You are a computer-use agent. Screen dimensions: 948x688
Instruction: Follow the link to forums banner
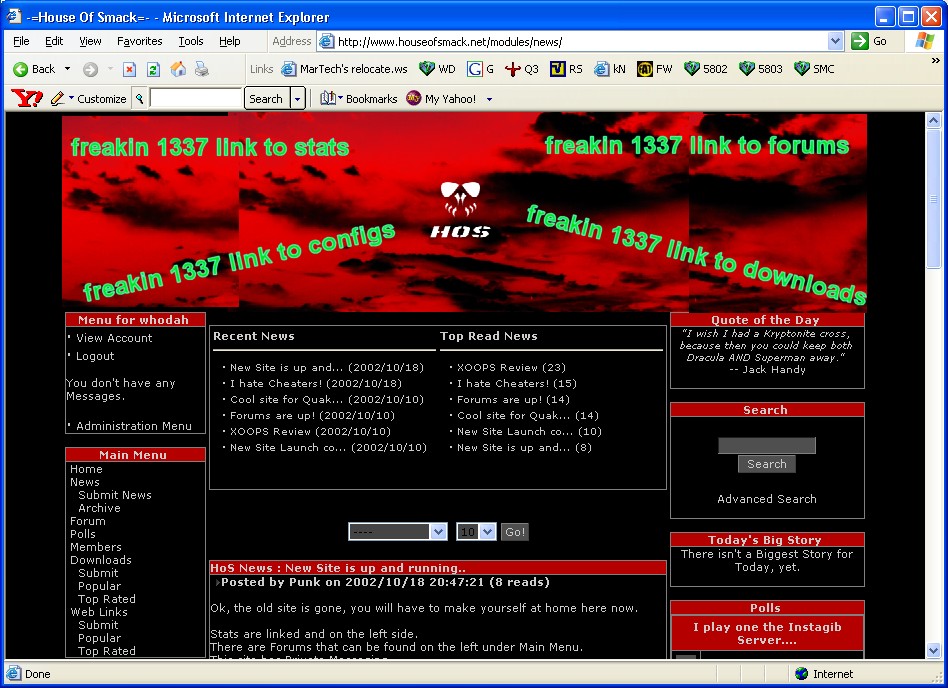point(696,146)
